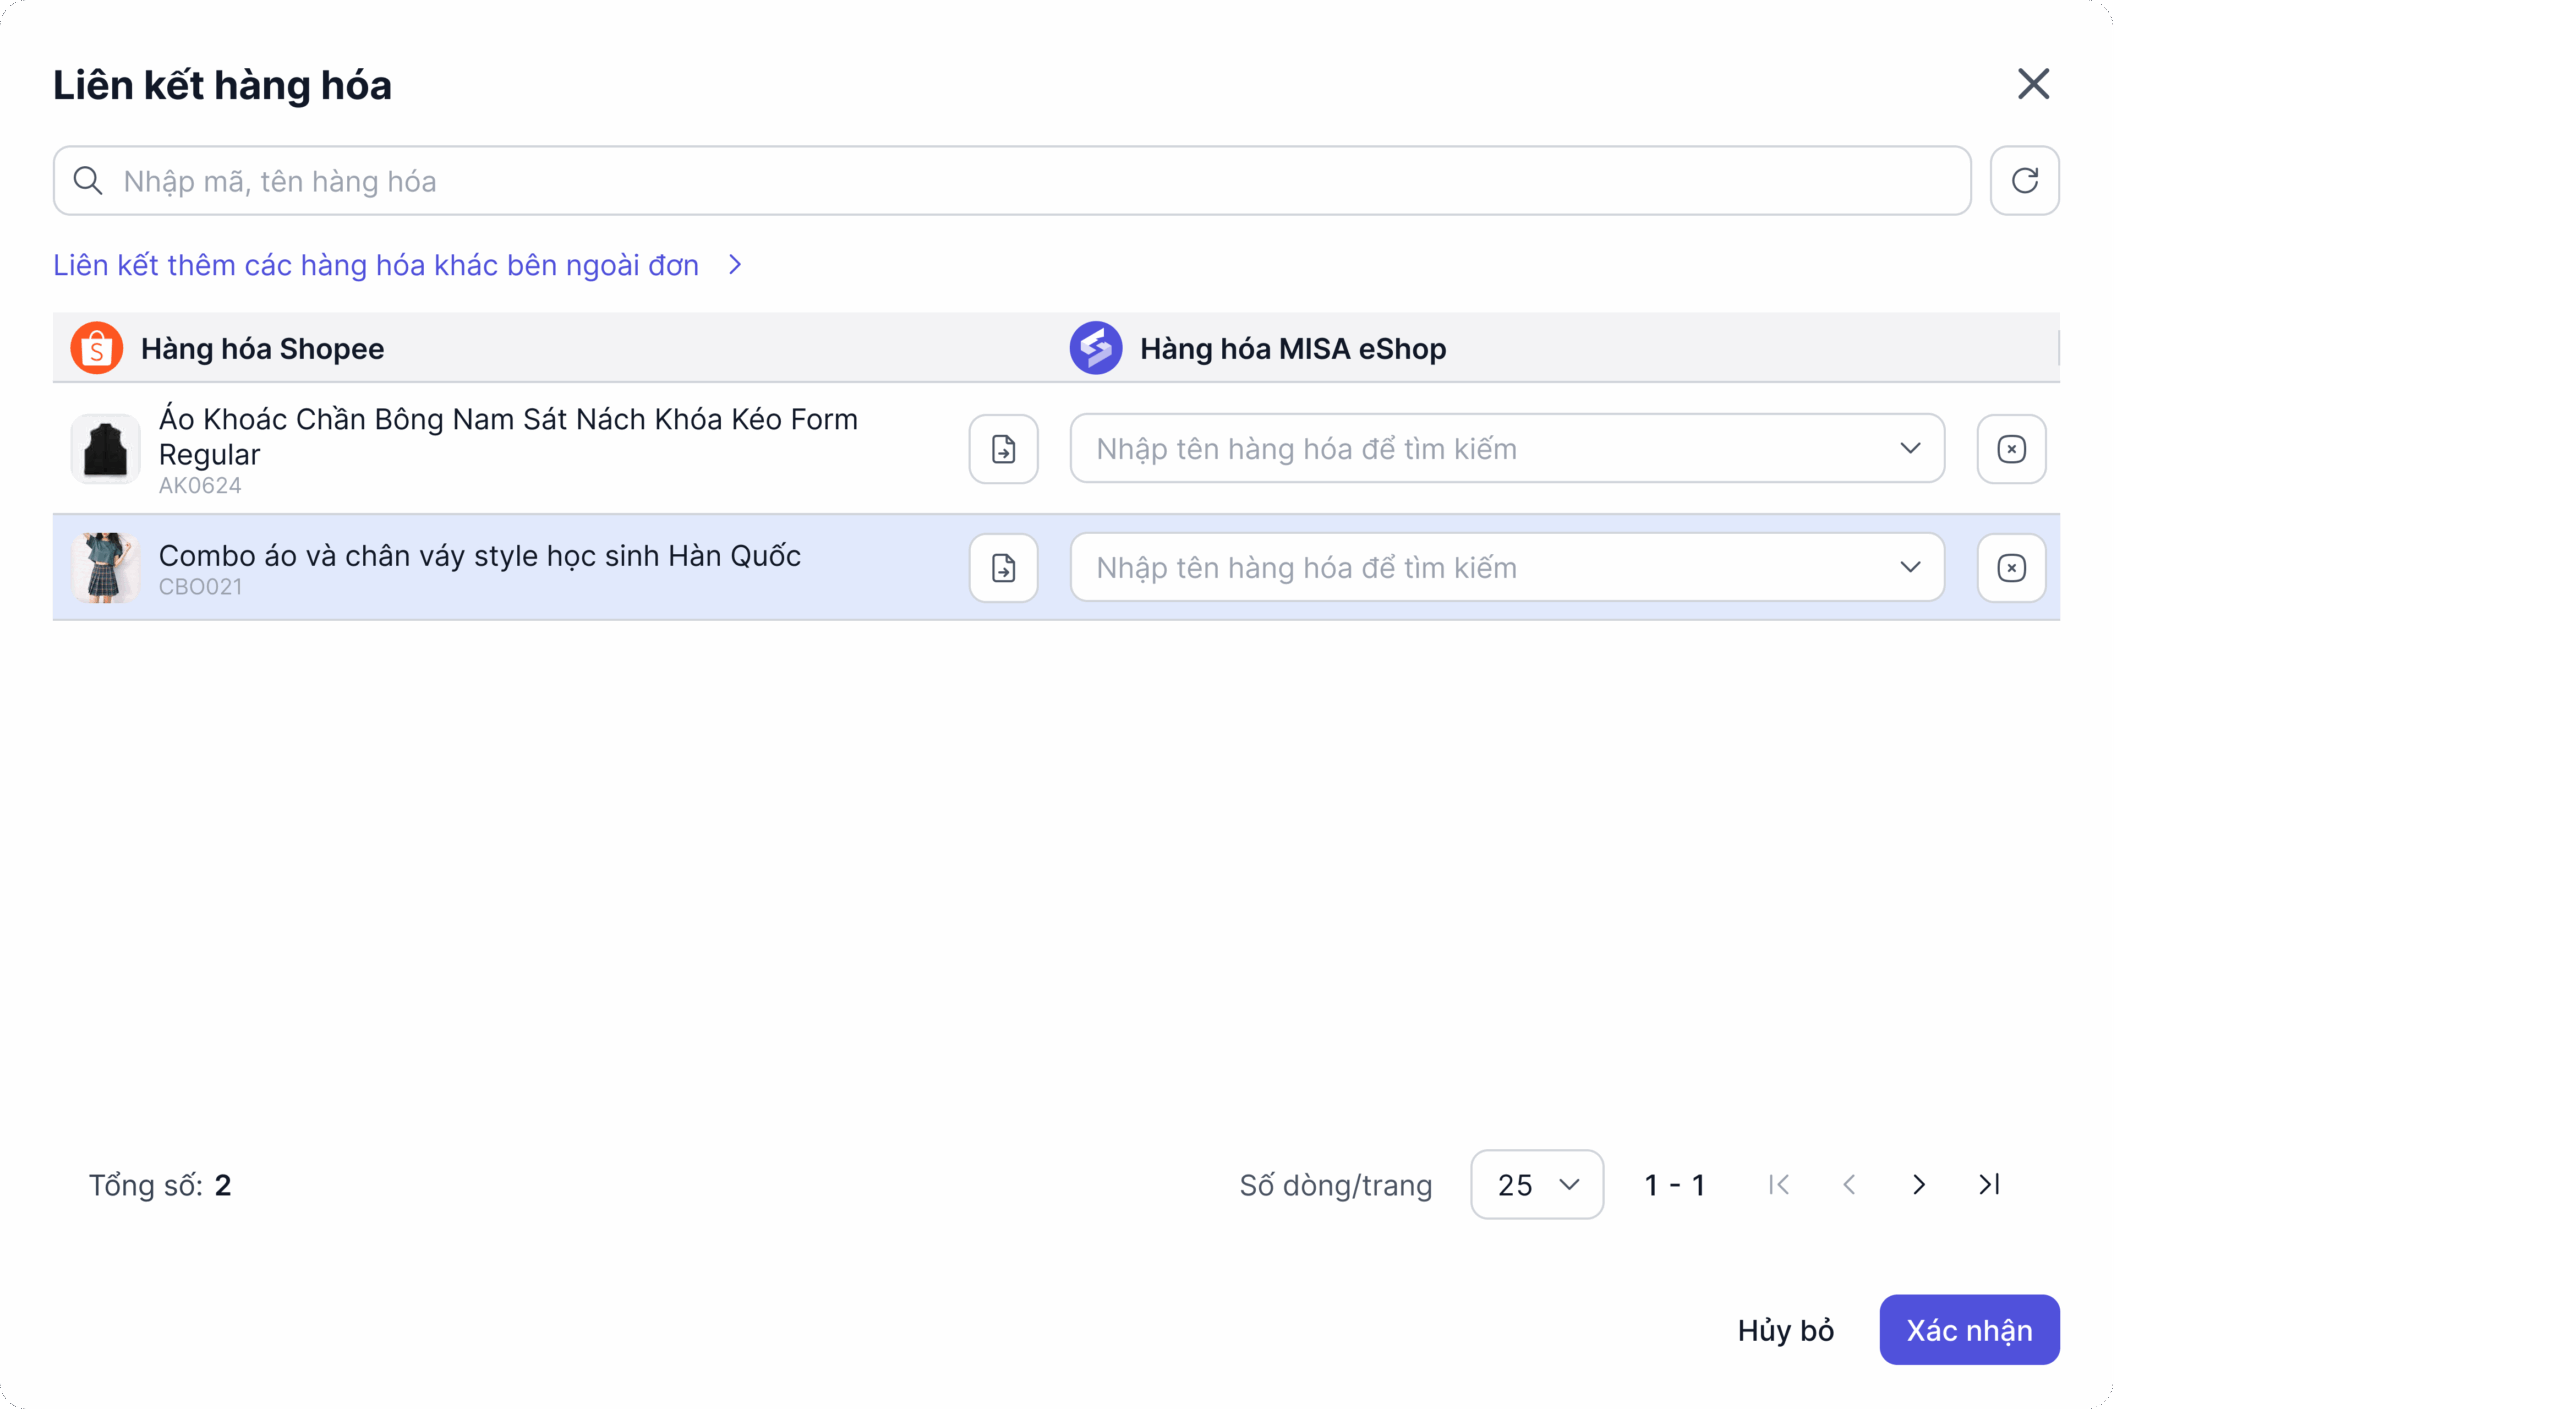Jump to first page arrow
Viewport: 2560px width, 1409px height.
pos(1779,1185)
